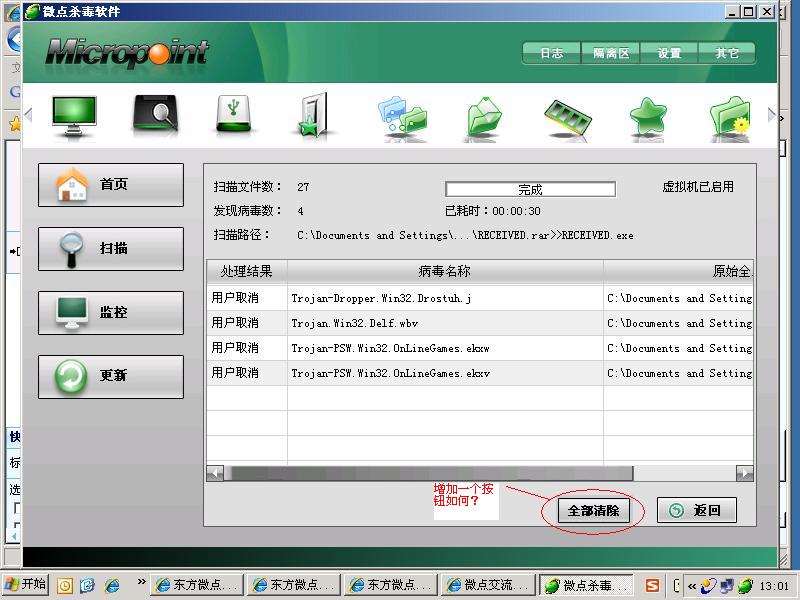Open the document with green star icon
Screen dimensions: 800x600
313,115
